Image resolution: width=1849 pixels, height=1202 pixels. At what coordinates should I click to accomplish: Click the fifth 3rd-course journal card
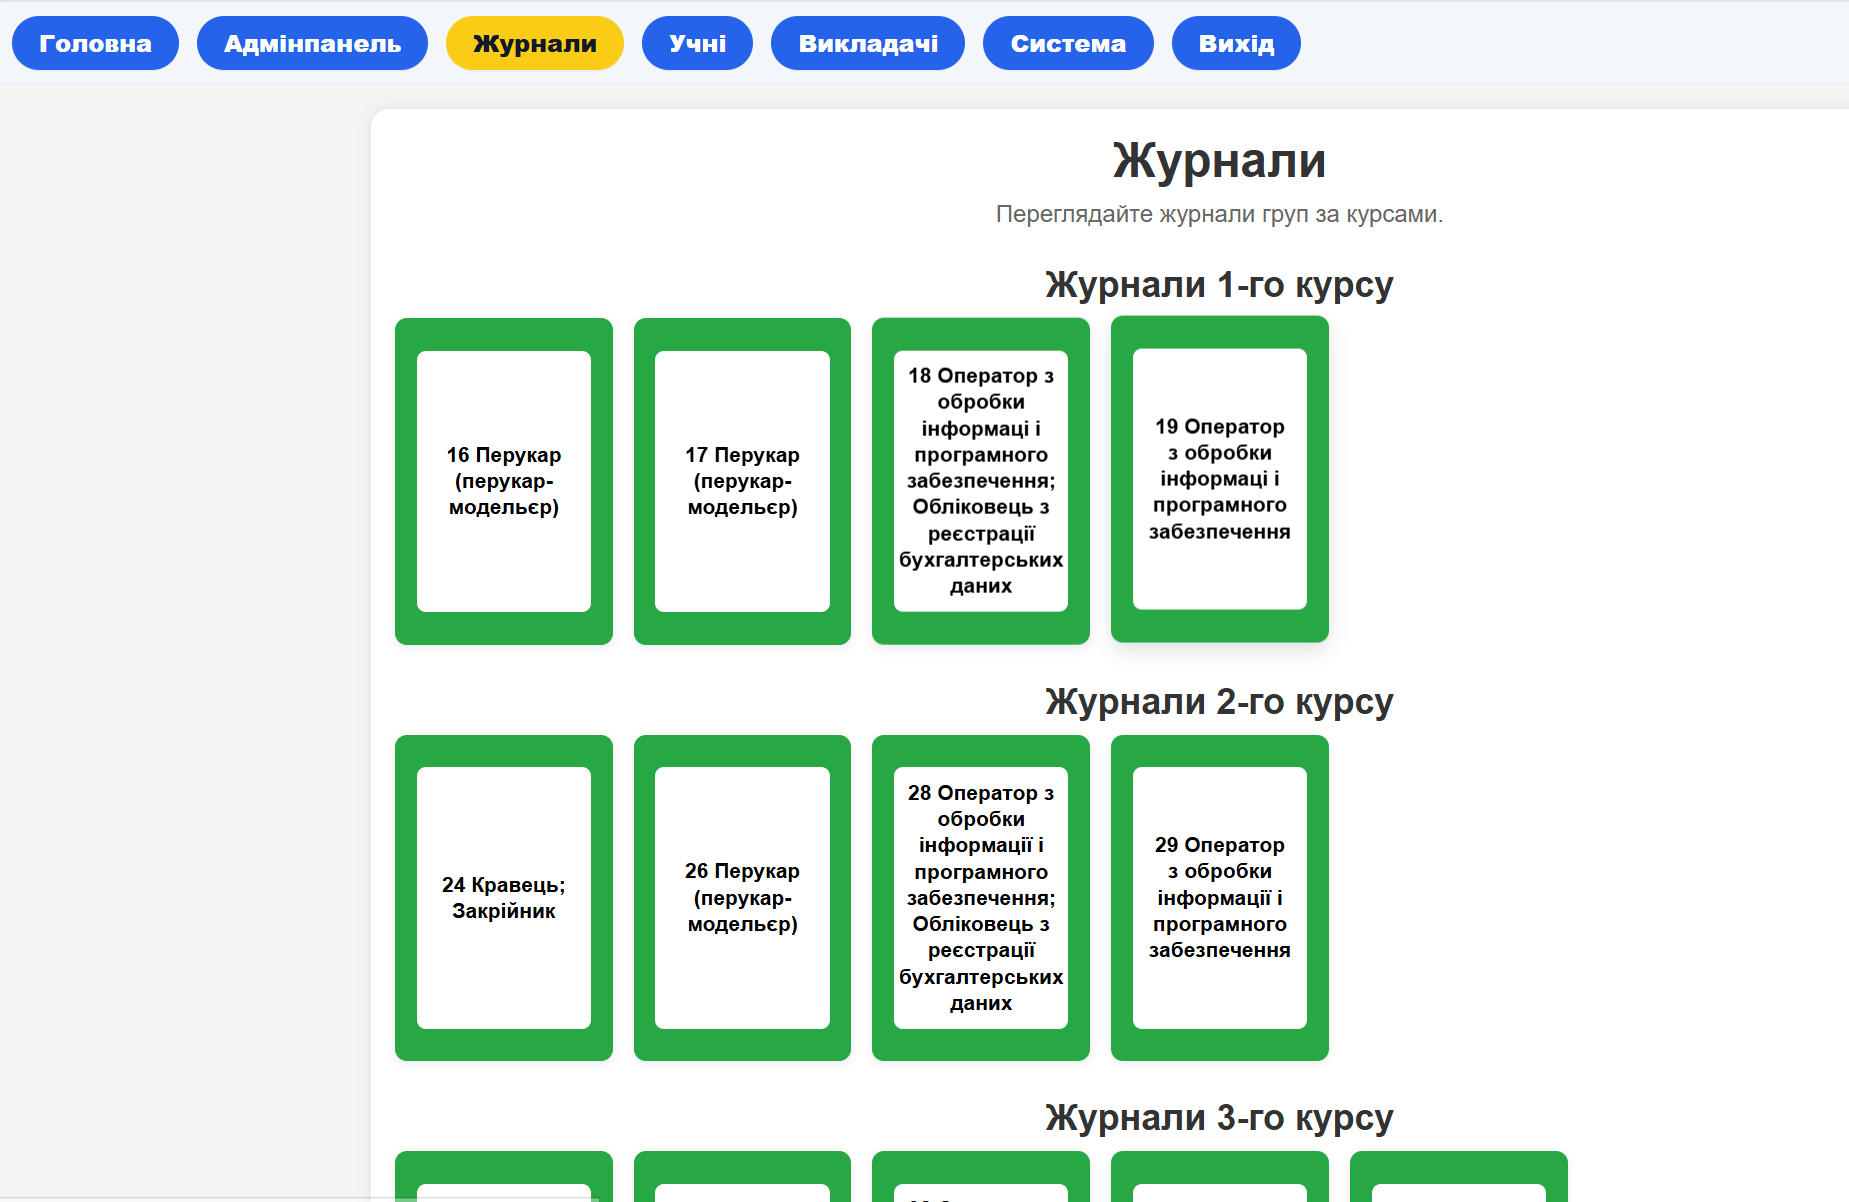click(1458, 1177)
